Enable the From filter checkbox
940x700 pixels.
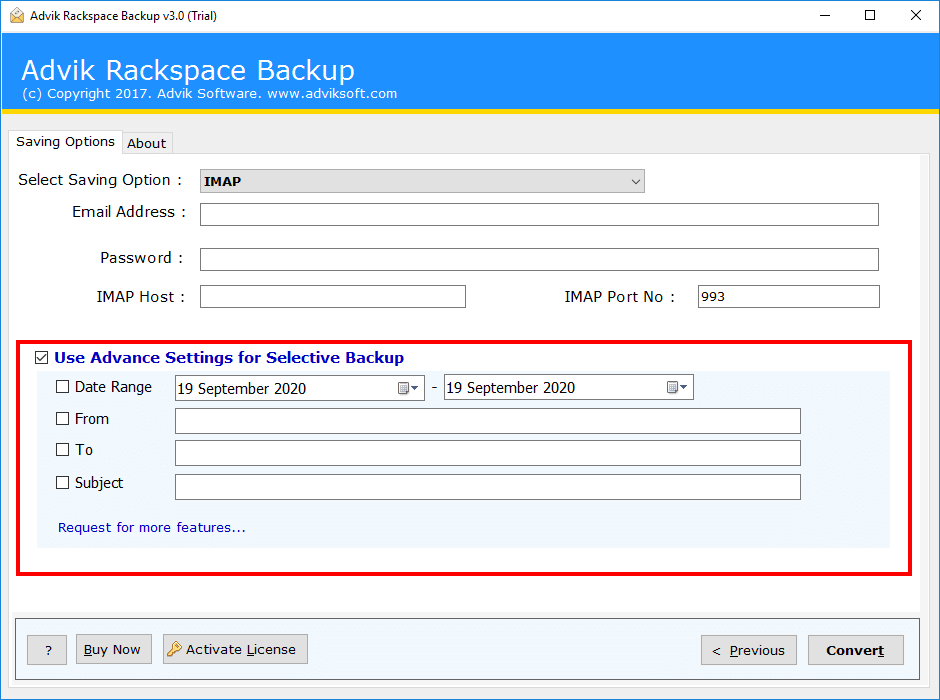tap(62, 418)
